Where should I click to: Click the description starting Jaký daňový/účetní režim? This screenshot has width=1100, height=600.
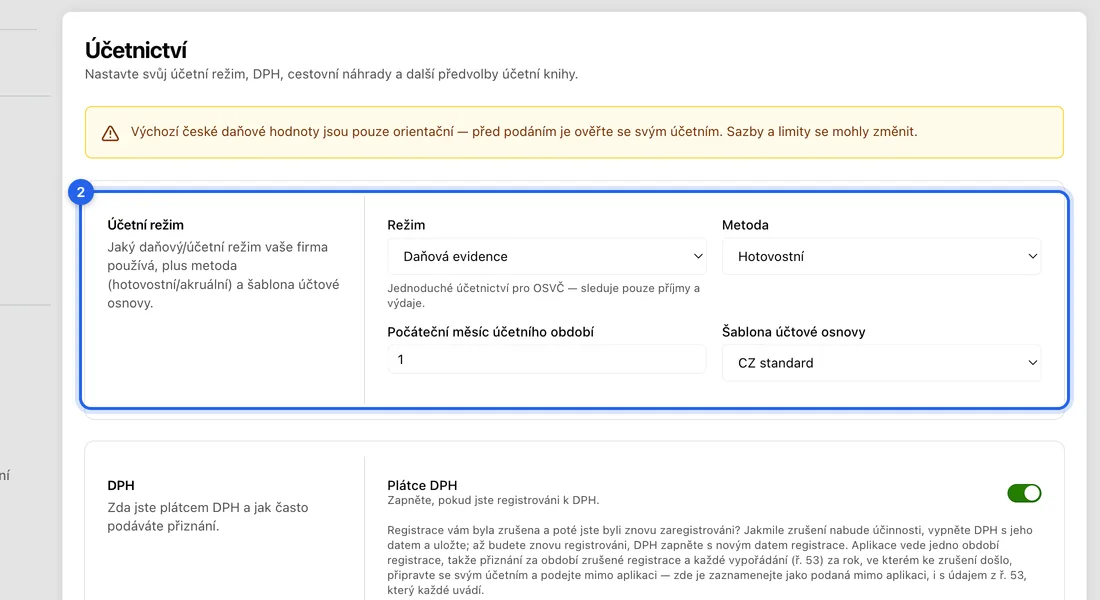[223, 275]
